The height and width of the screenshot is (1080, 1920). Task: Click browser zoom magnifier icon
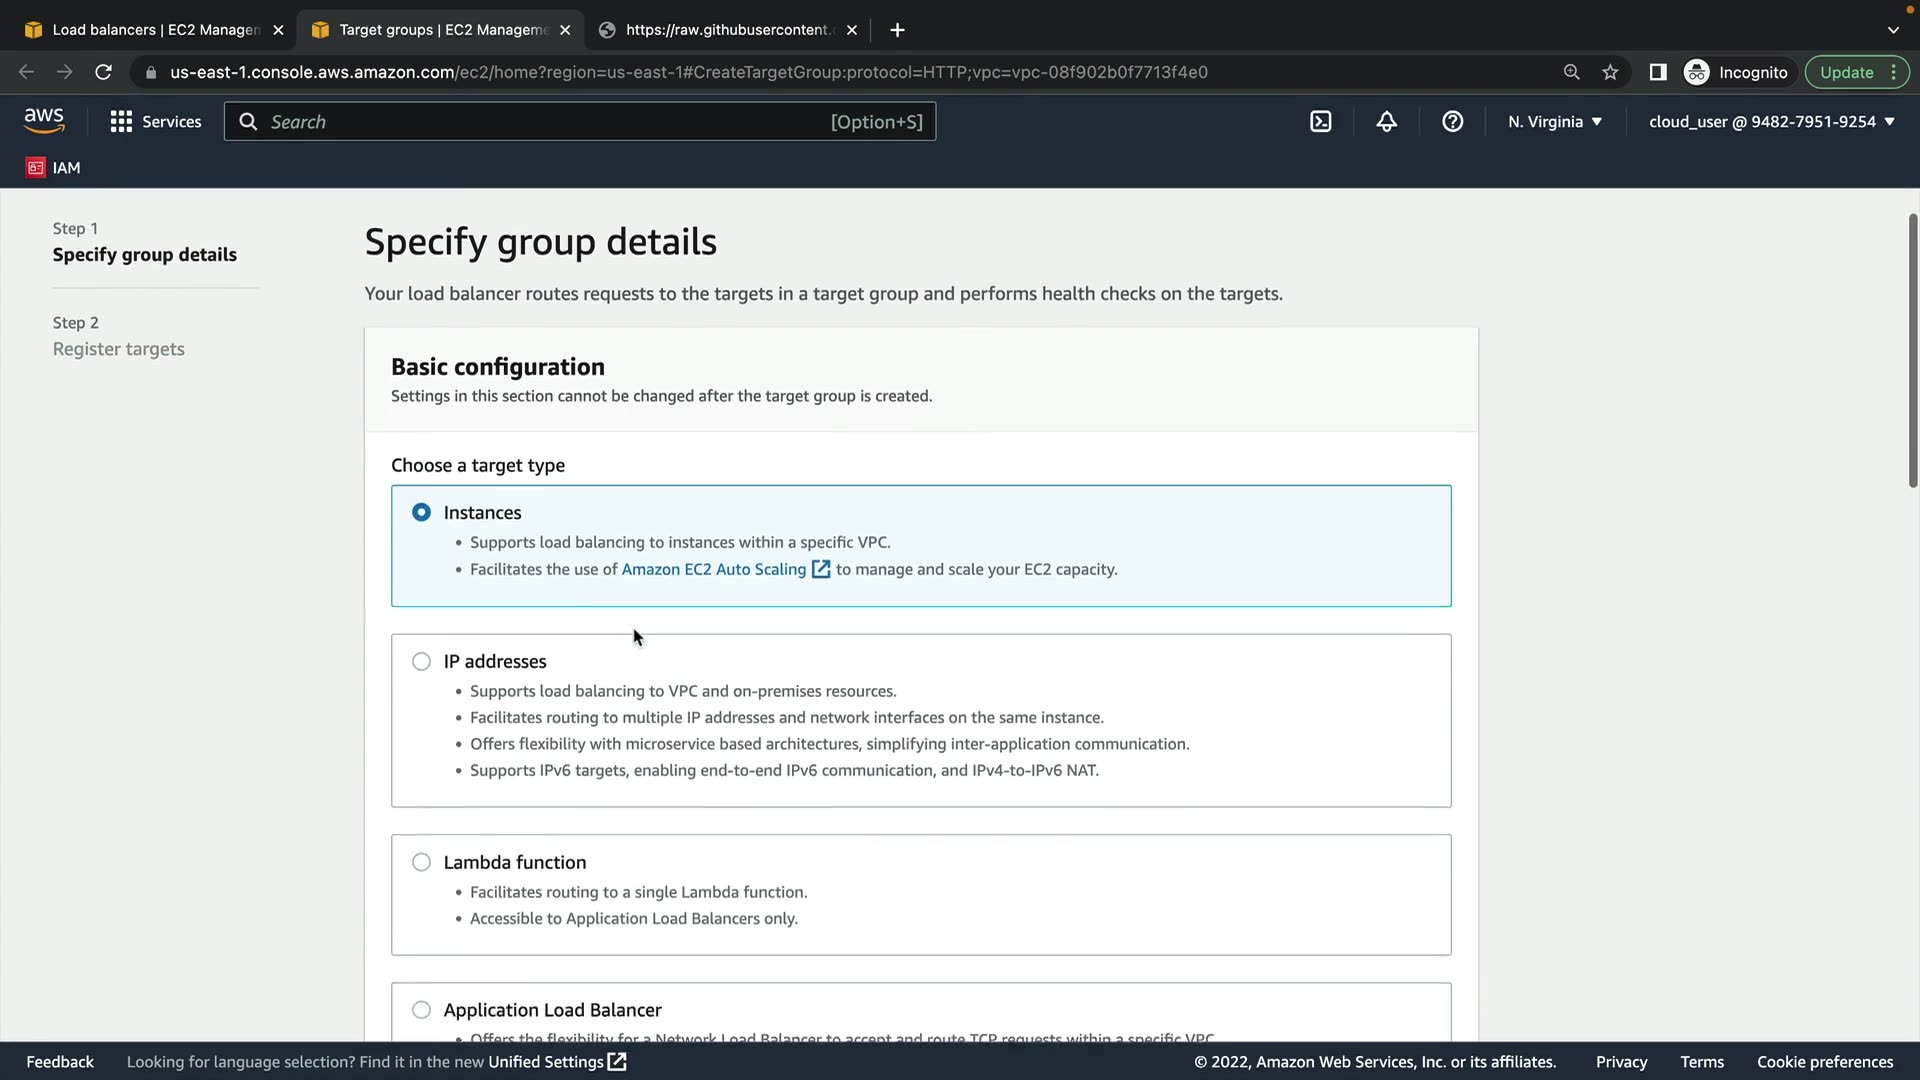click(x=1571, y=72)
